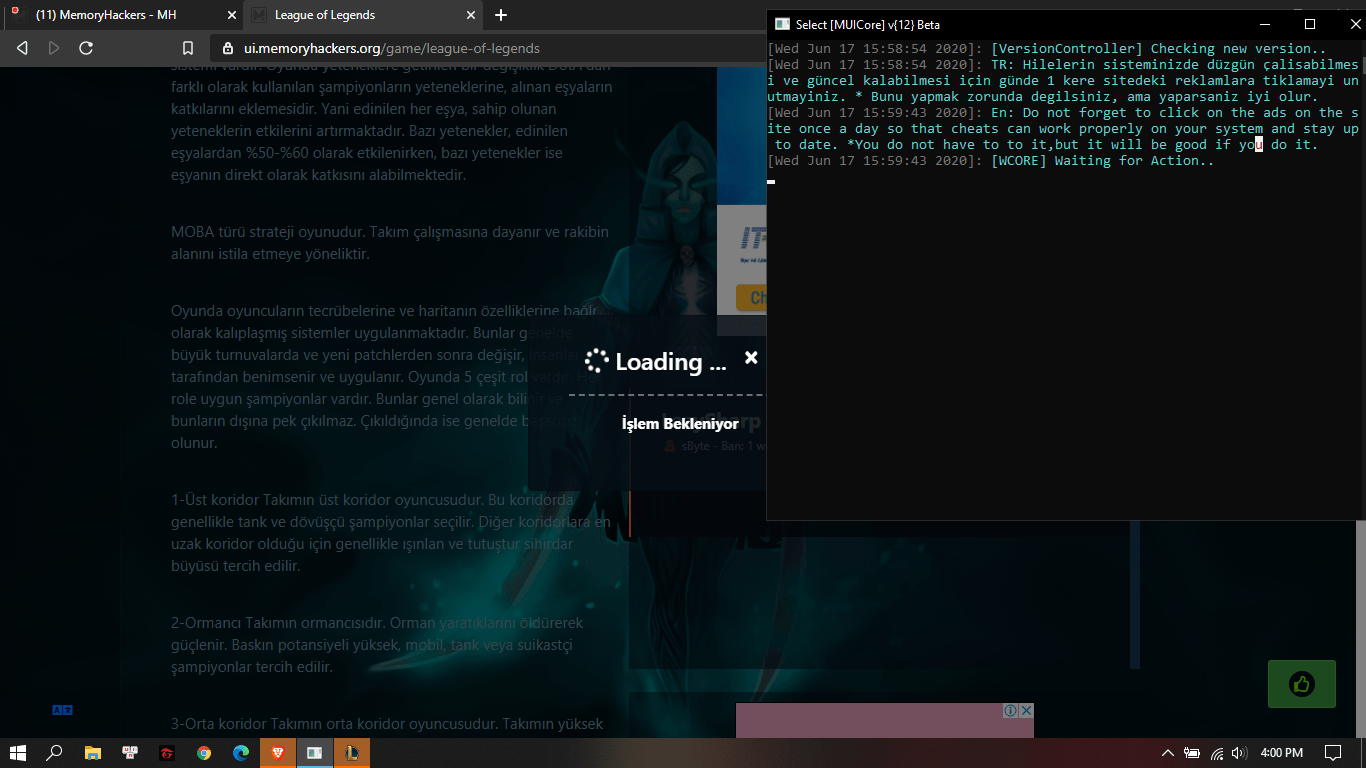Click 'MOBA türü strateji oyunudur' paragraph text

(390, 243)
